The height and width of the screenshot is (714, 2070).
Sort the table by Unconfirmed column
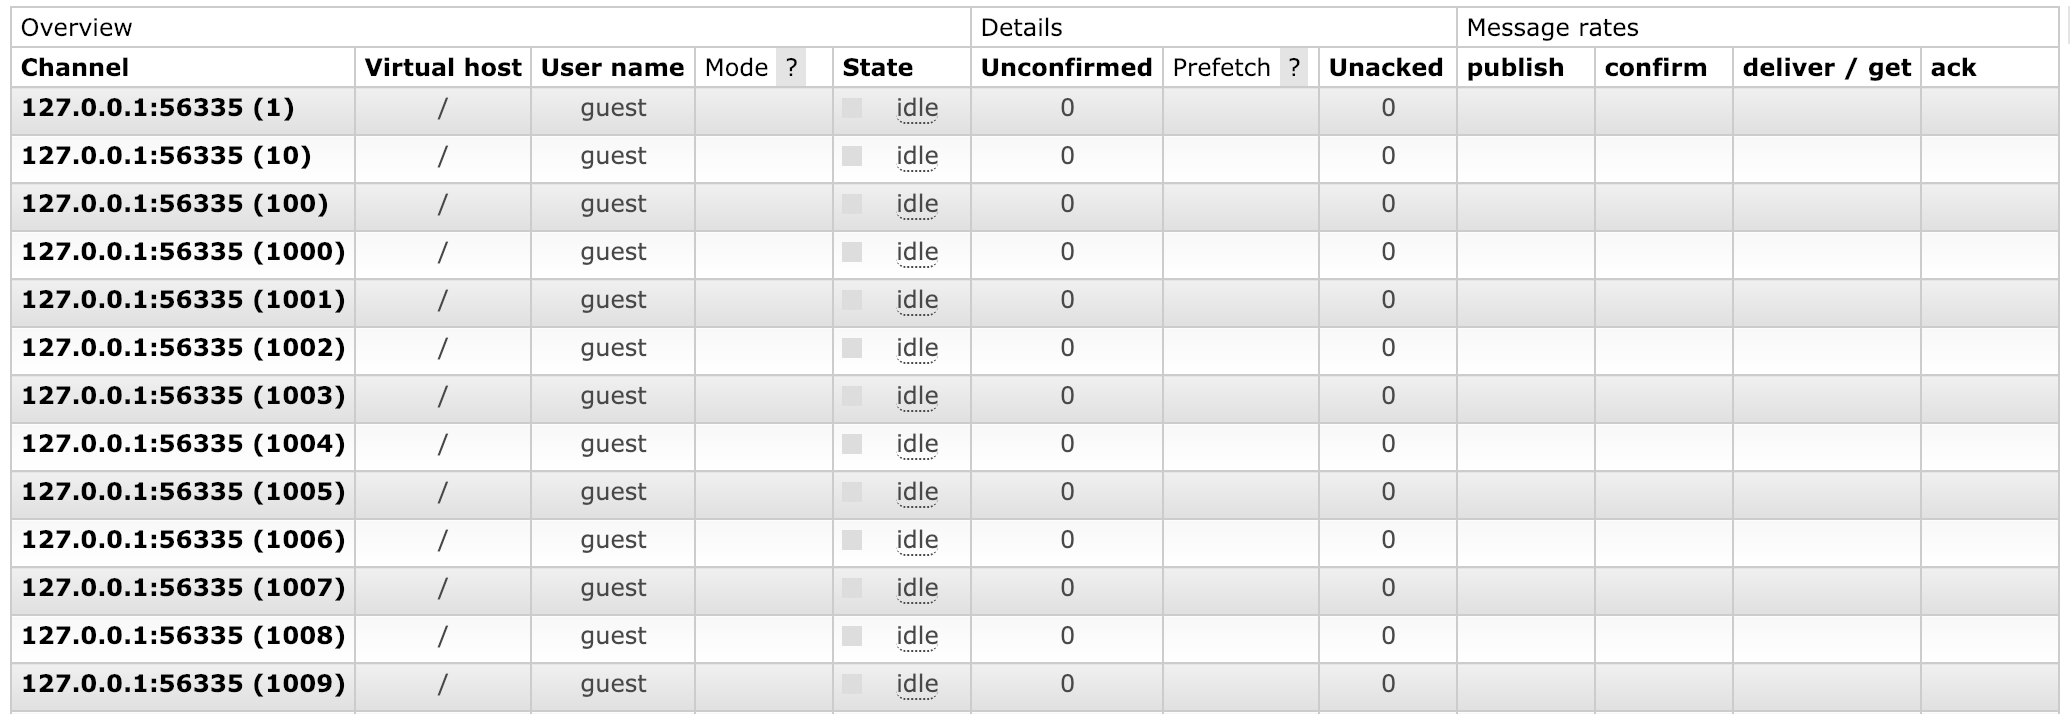point(1066,68)
